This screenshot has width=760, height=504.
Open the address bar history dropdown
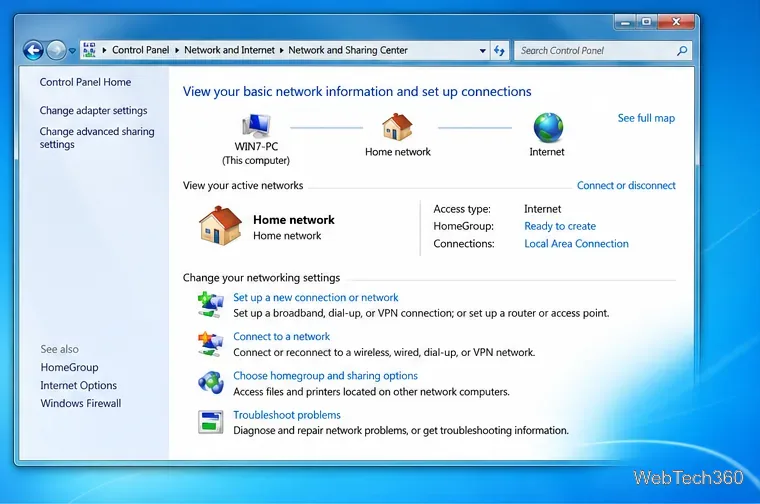click(x=482, y=50)
